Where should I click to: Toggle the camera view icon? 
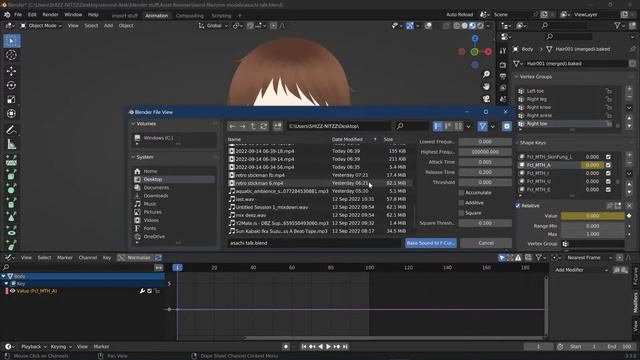tap(486, 99)
